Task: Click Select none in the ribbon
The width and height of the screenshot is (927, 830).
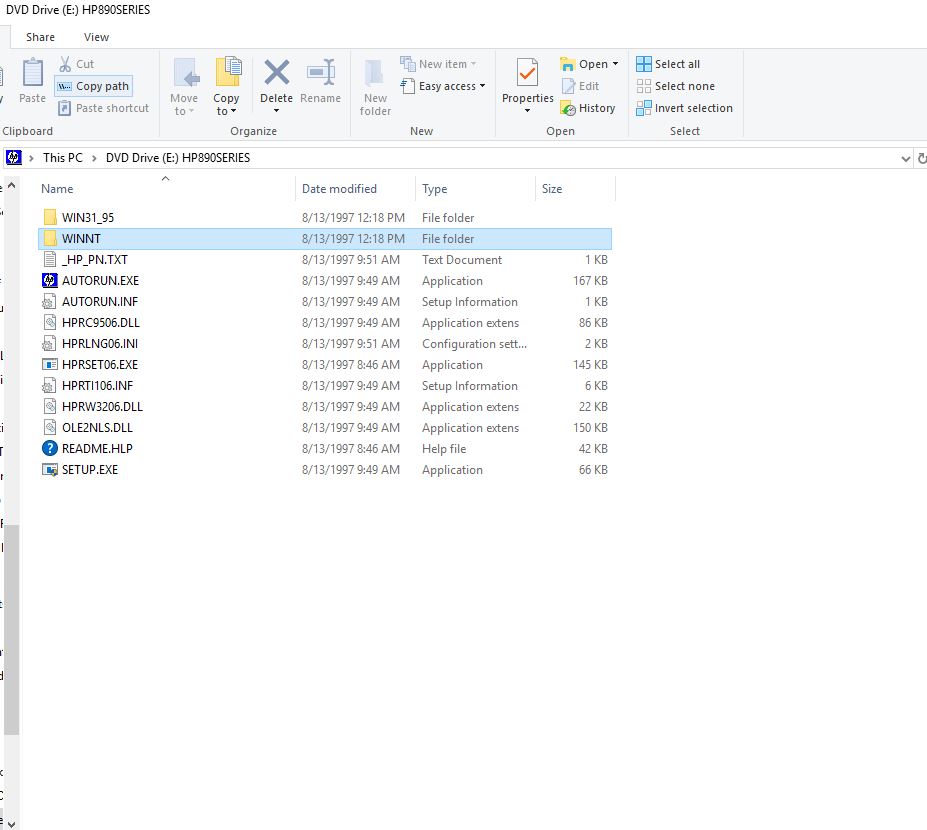Action: pyautogui.click(x=675, y=86)
